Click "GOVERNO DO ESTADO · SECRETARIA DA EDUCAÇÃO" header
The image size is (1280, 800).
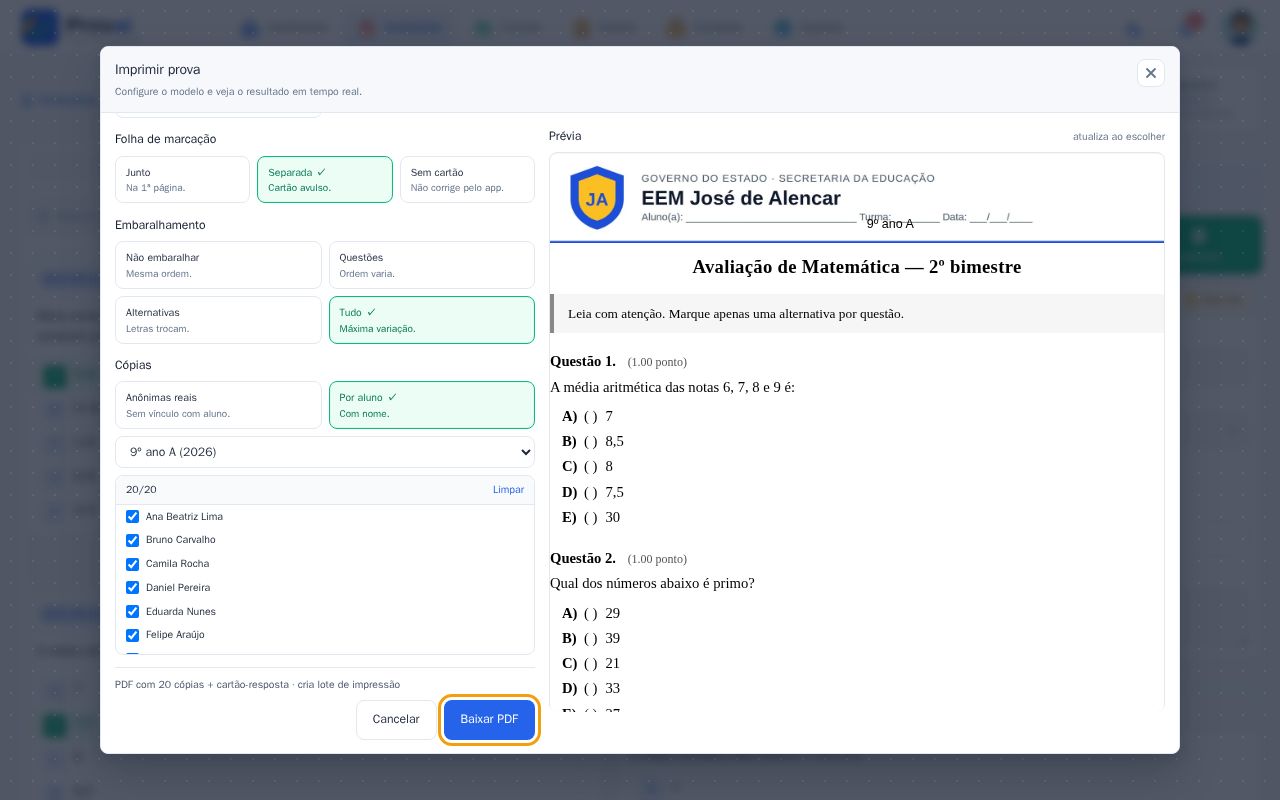click(x=788, y=178)
